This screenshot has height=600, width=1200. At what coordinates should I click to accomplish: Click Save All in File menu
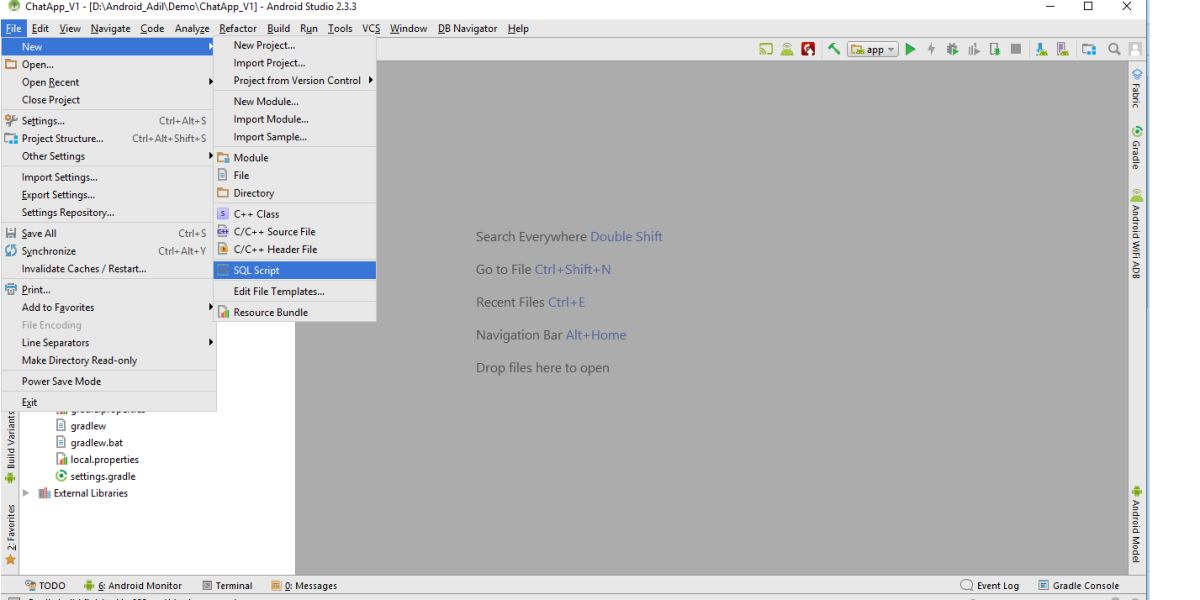click(109, 234)
